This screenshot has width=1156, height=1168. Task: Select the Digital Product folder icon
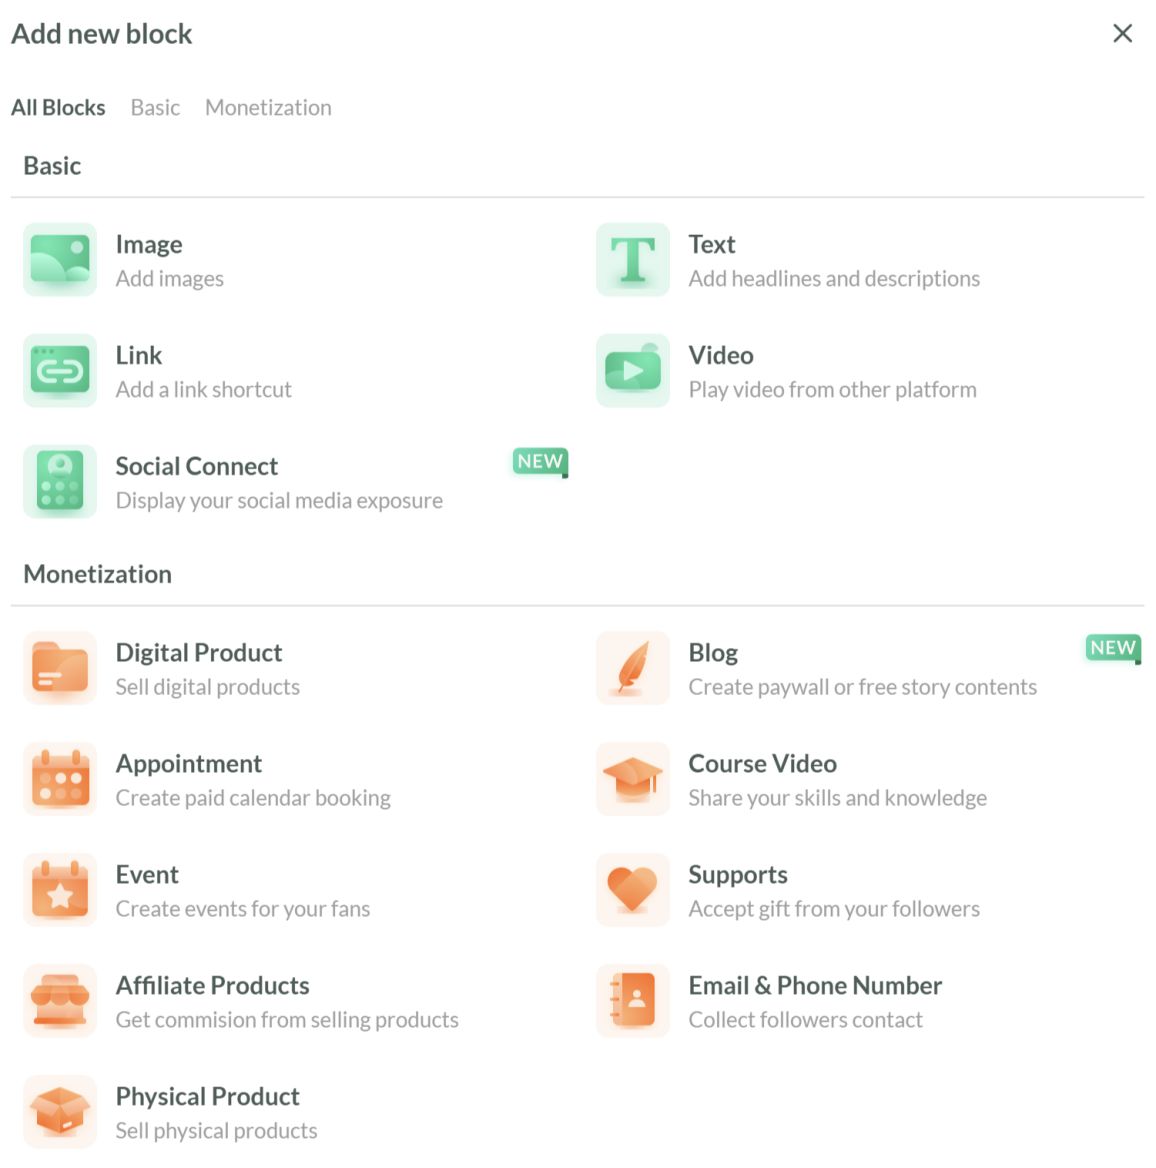[60, 668]
